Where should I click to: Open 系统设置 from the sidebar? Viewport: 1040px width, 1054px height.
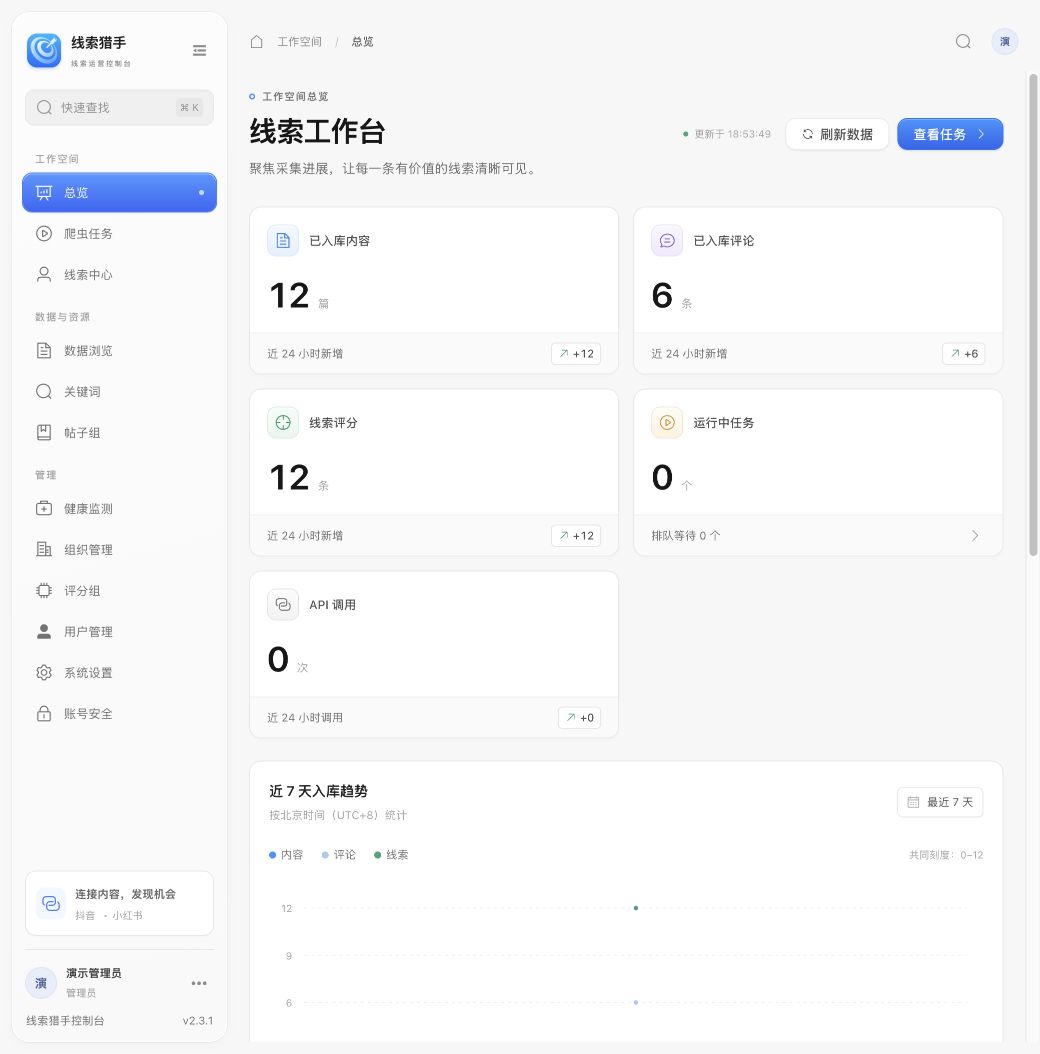click(119, 672)
